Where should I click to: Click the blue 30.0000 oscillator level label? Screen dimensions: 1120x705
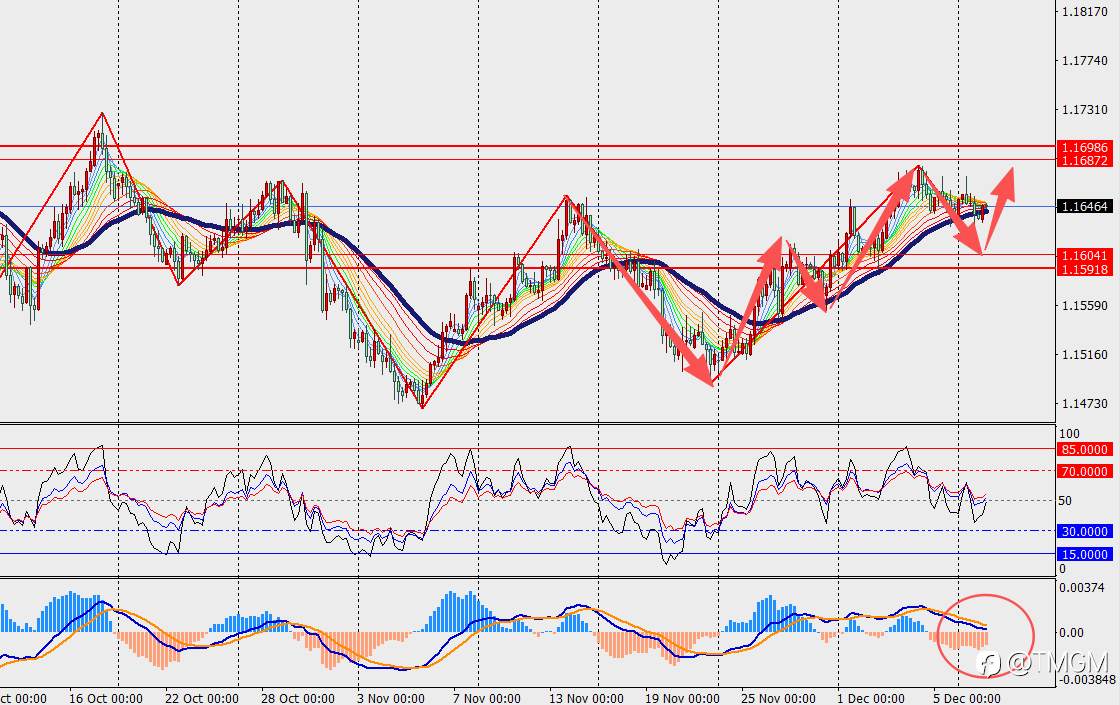(1084, 531)
